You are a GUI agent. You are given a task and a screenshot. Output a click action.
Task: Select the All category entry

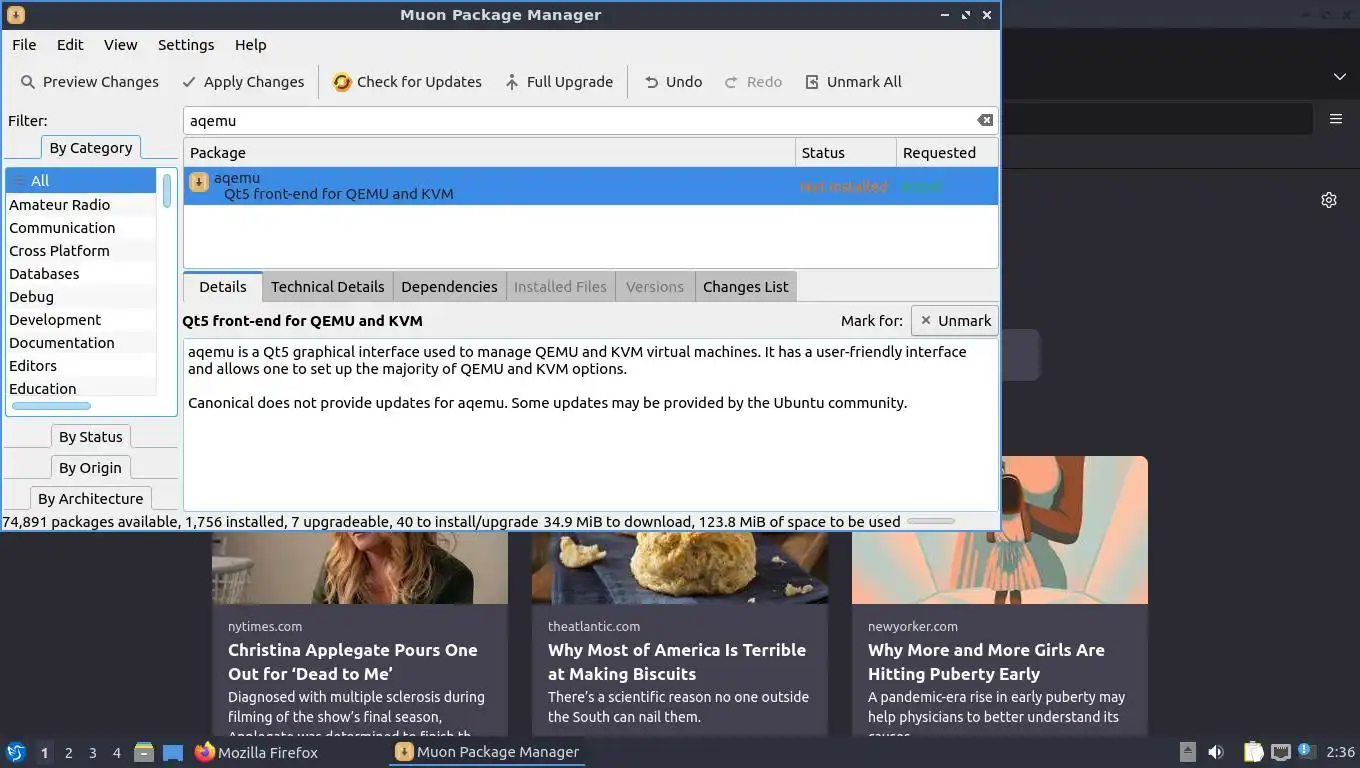pos(81,181)
